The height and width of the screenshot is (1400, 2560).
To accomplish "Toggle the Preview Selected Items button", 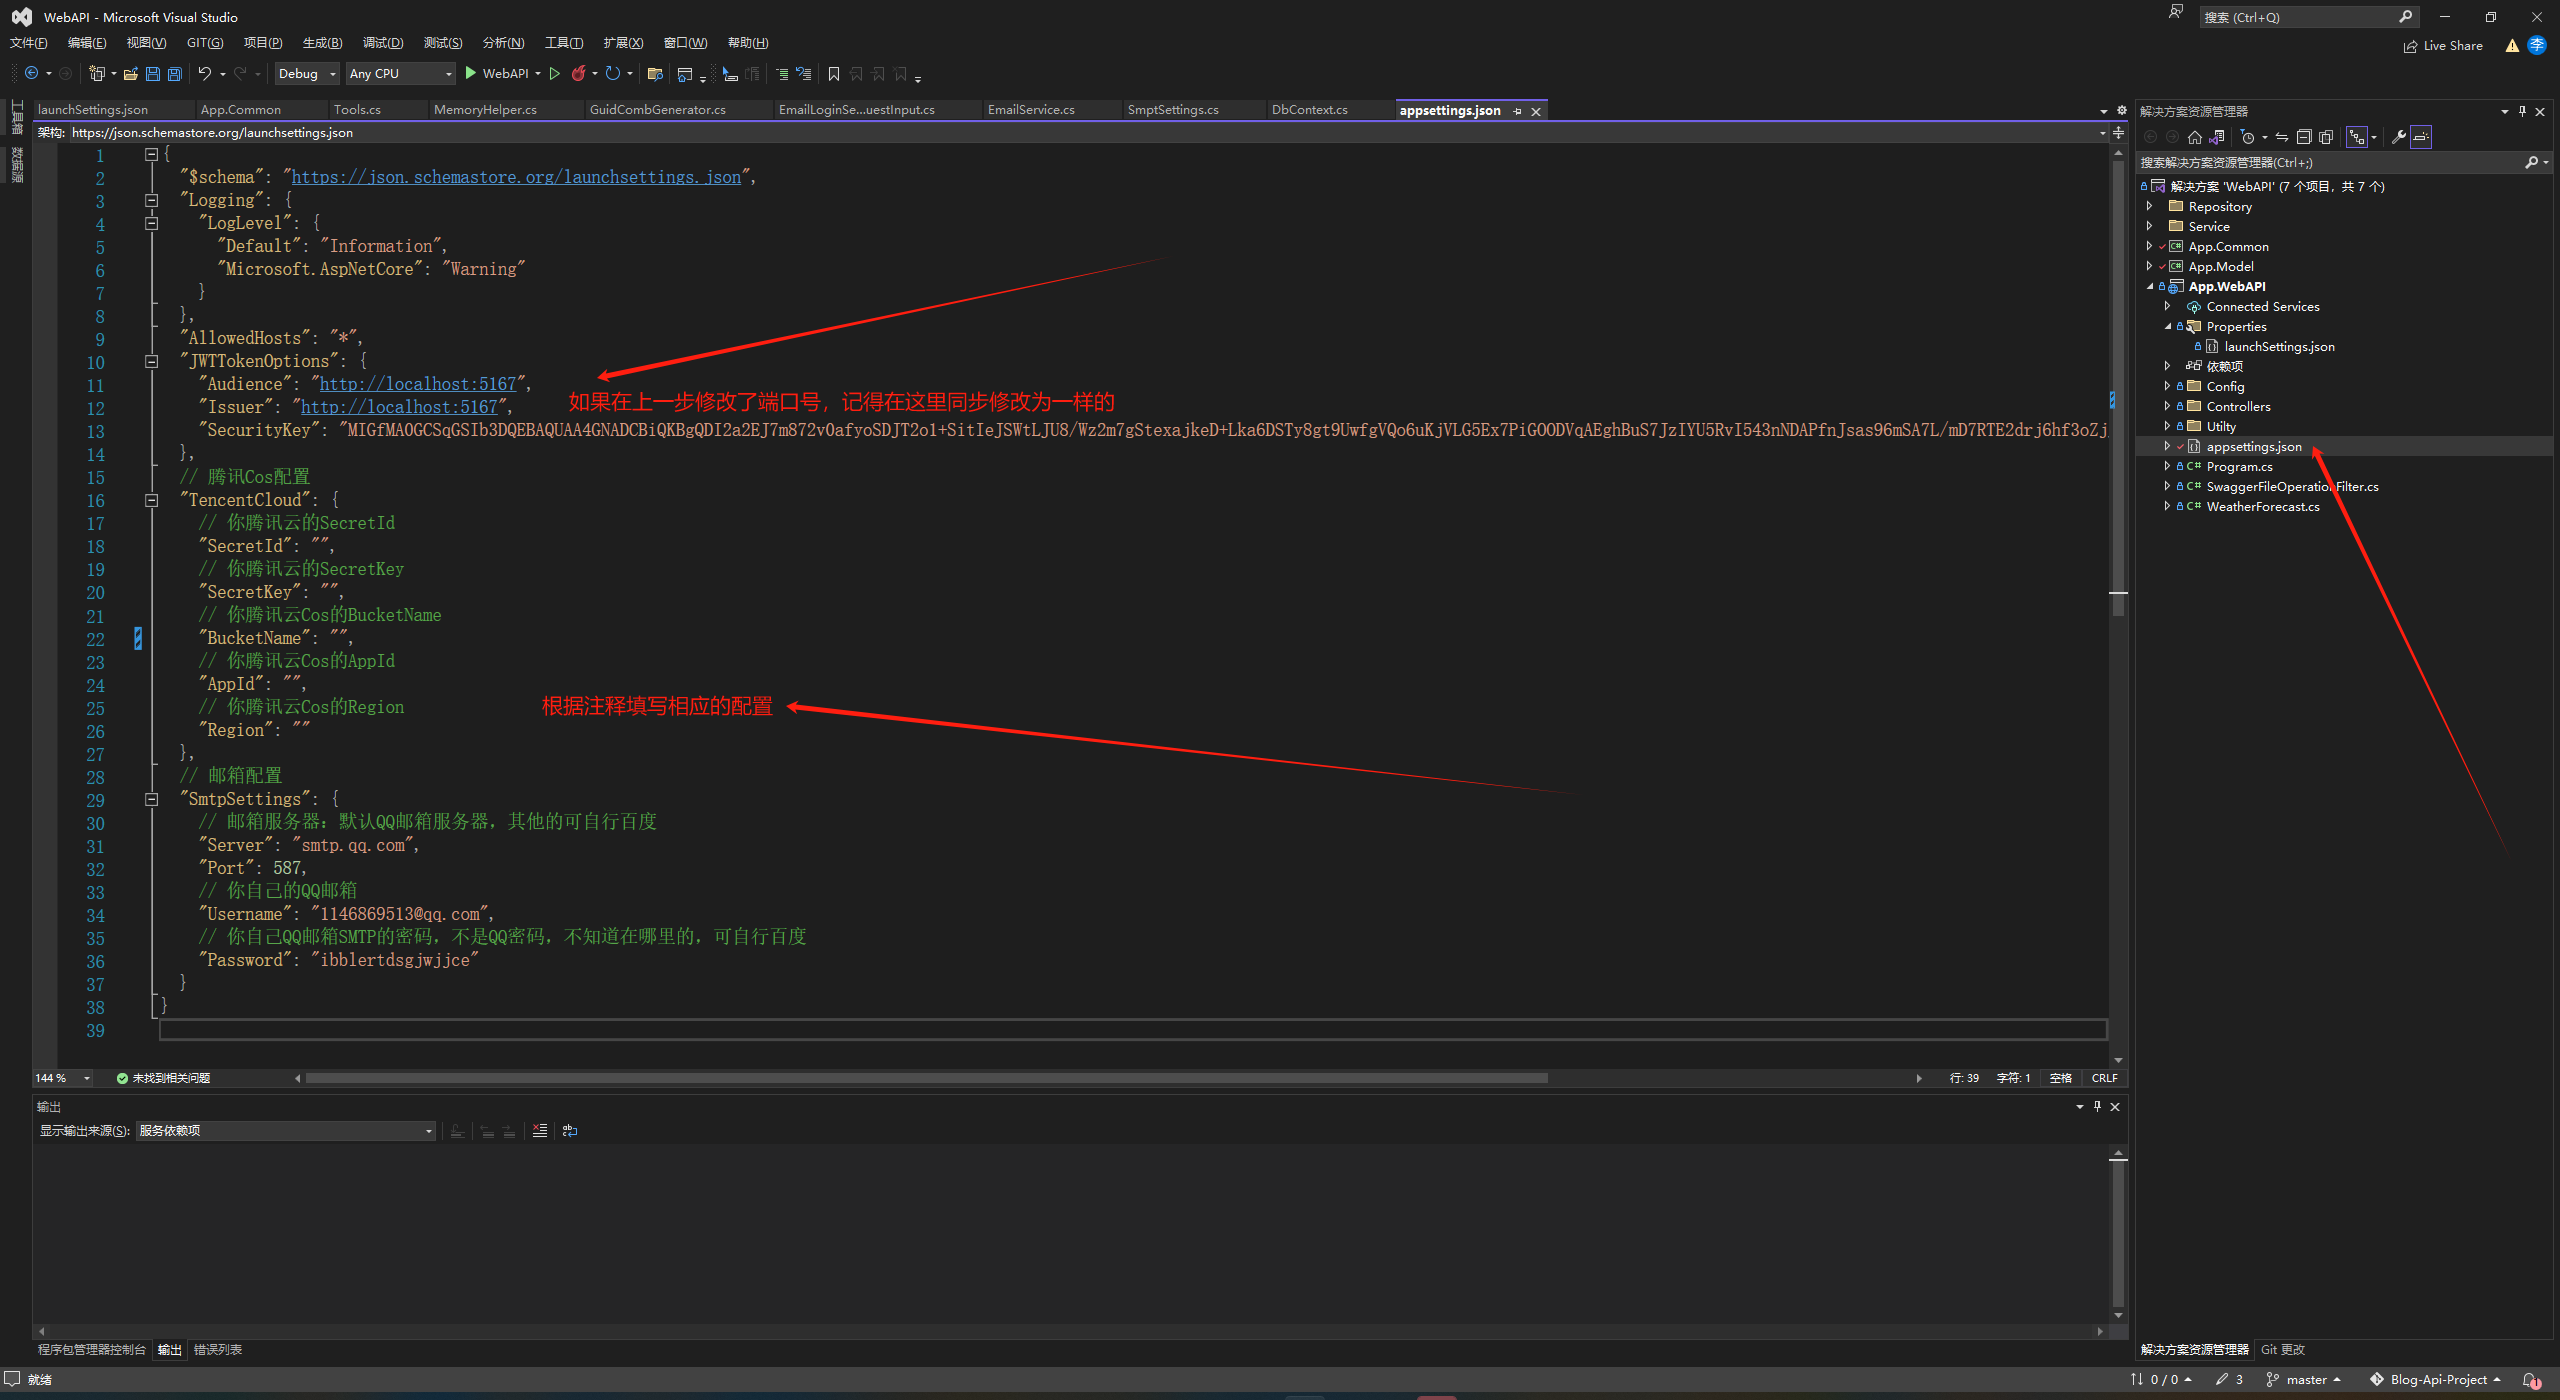I will coord(2420,137).
